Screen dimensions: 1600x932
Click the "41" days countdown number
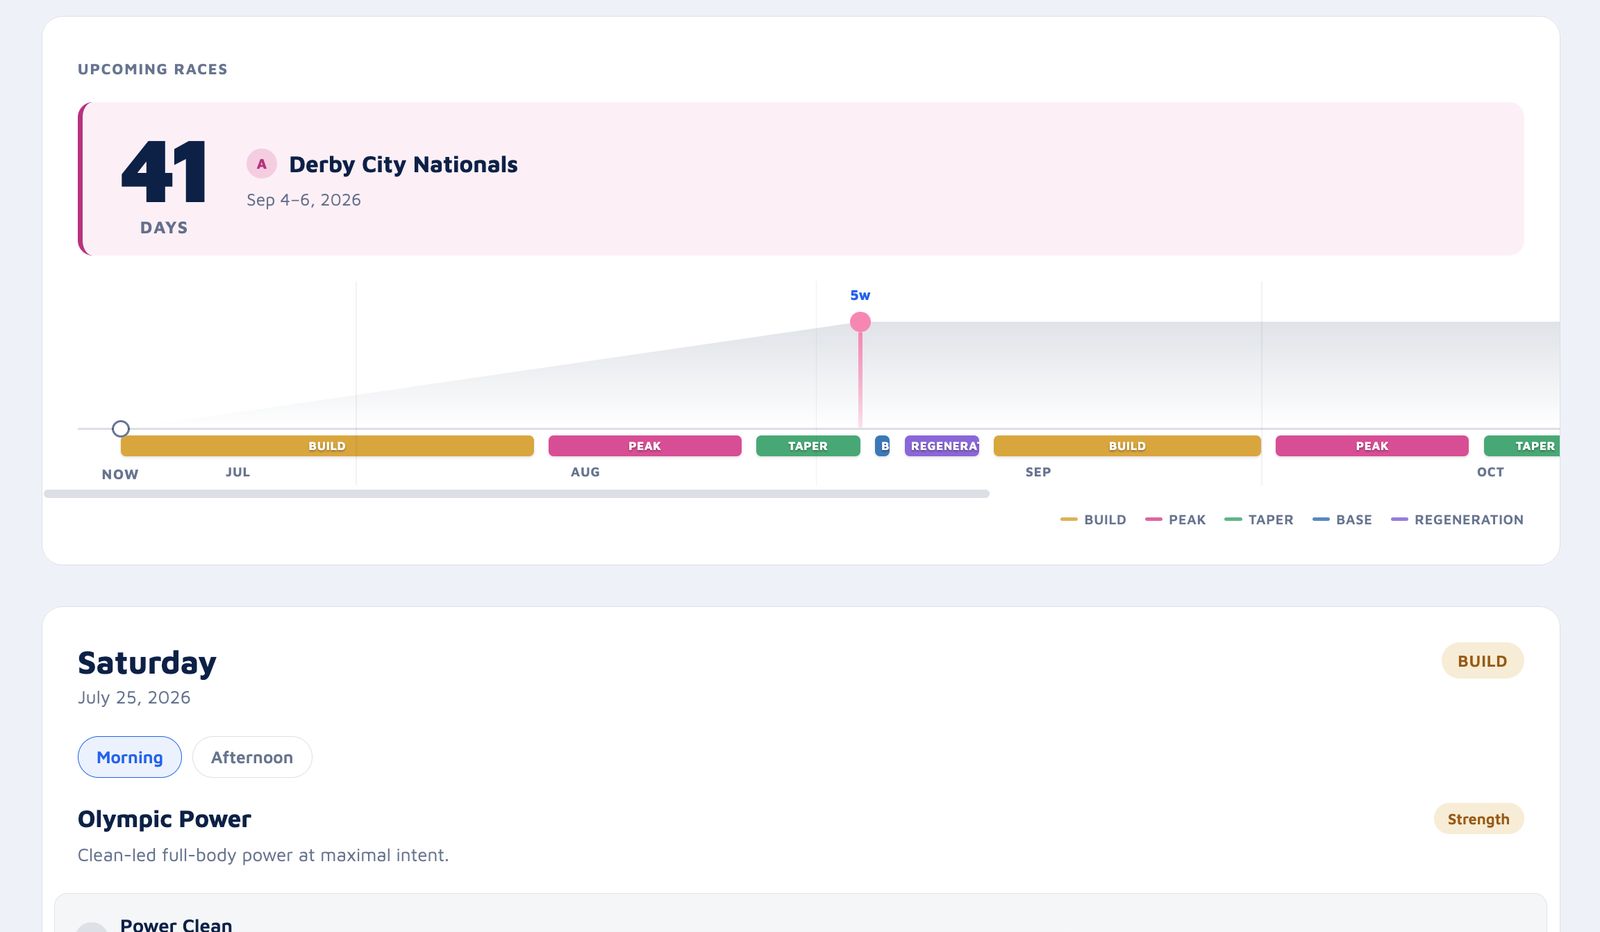[x=164, y=172]
